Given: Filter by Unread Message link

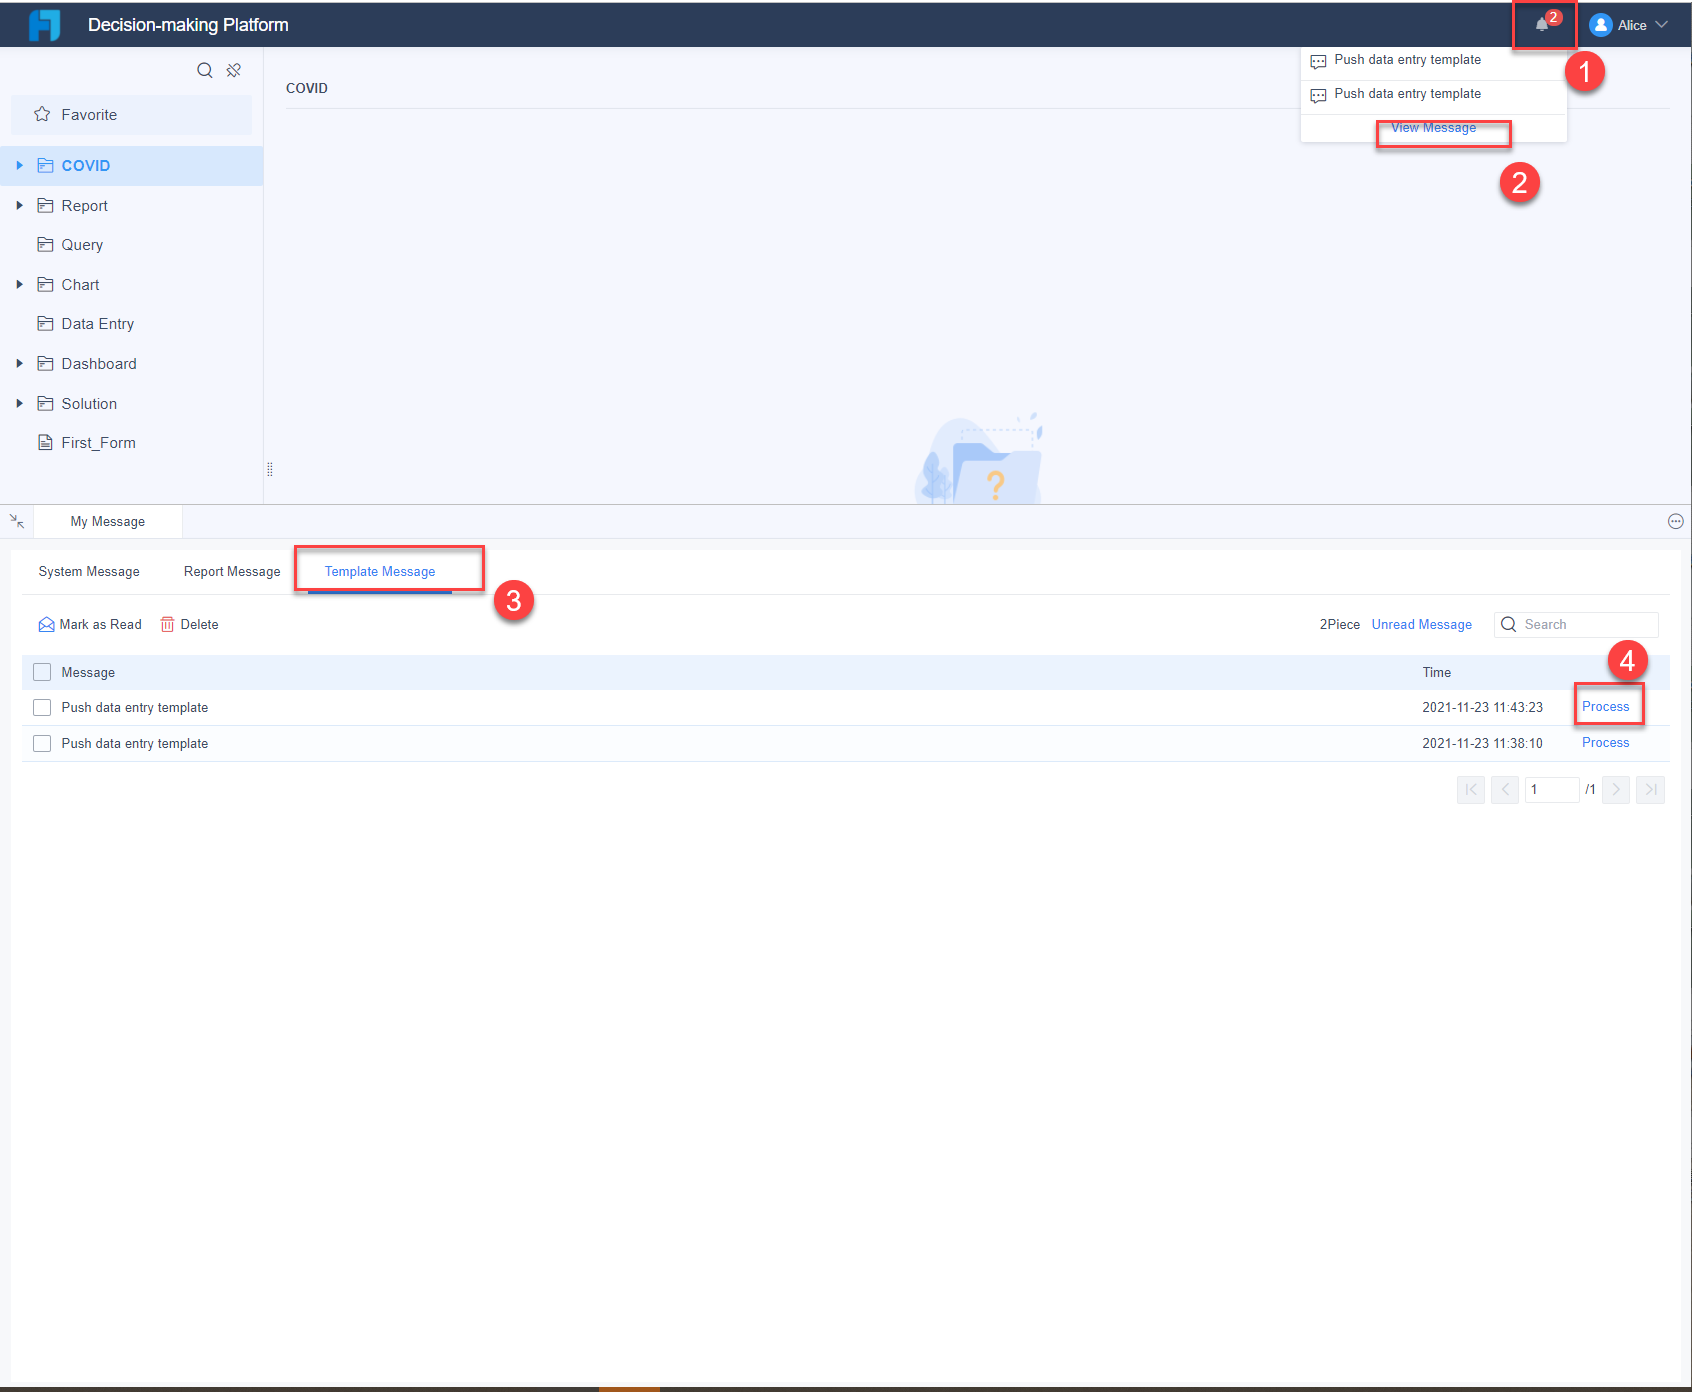Looking at the screenshot, I should coord(1422,625).
